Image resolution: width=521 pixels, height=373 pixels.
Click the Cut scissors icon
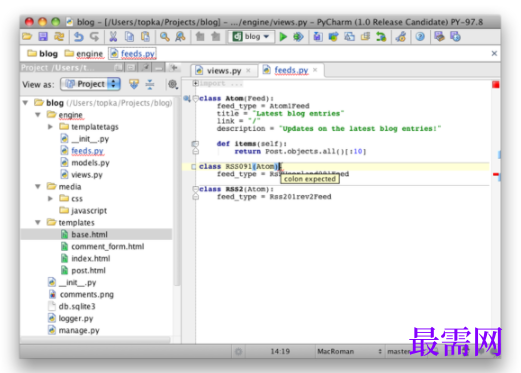[113, 37]
